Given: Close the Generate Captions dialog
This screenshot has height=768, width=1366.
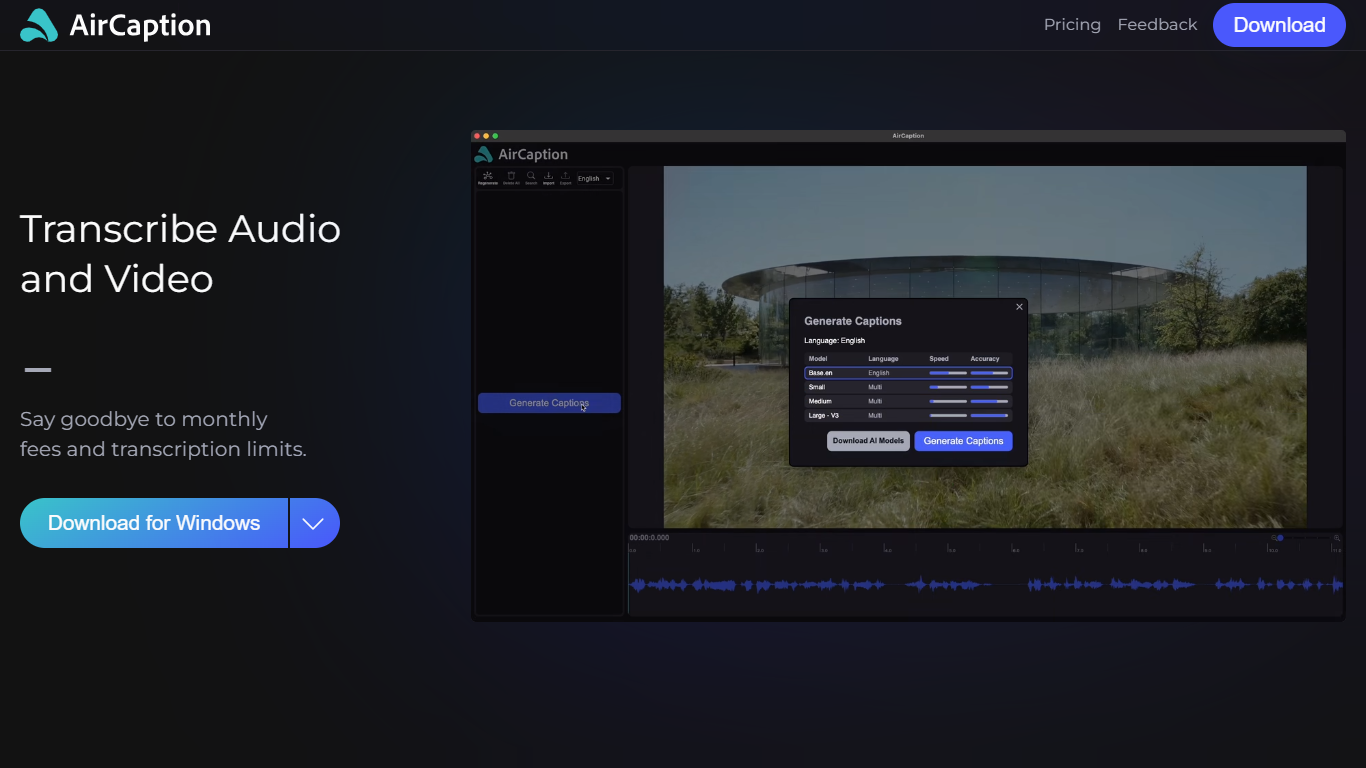Looking at the screenshot, I should pos(1019,307).
